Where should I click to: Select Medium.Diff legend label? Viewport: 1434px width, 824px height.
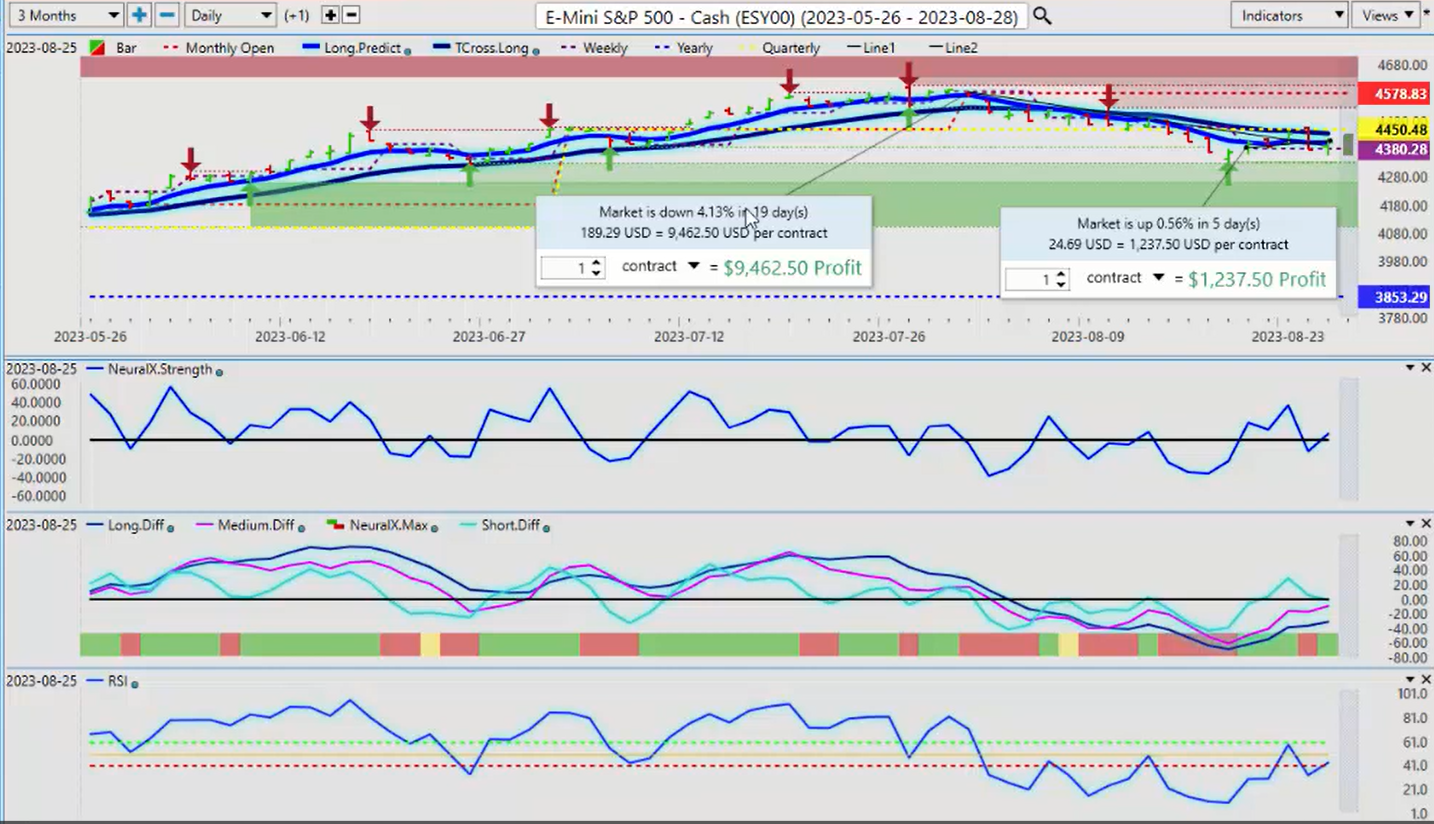tap(256, 525)
